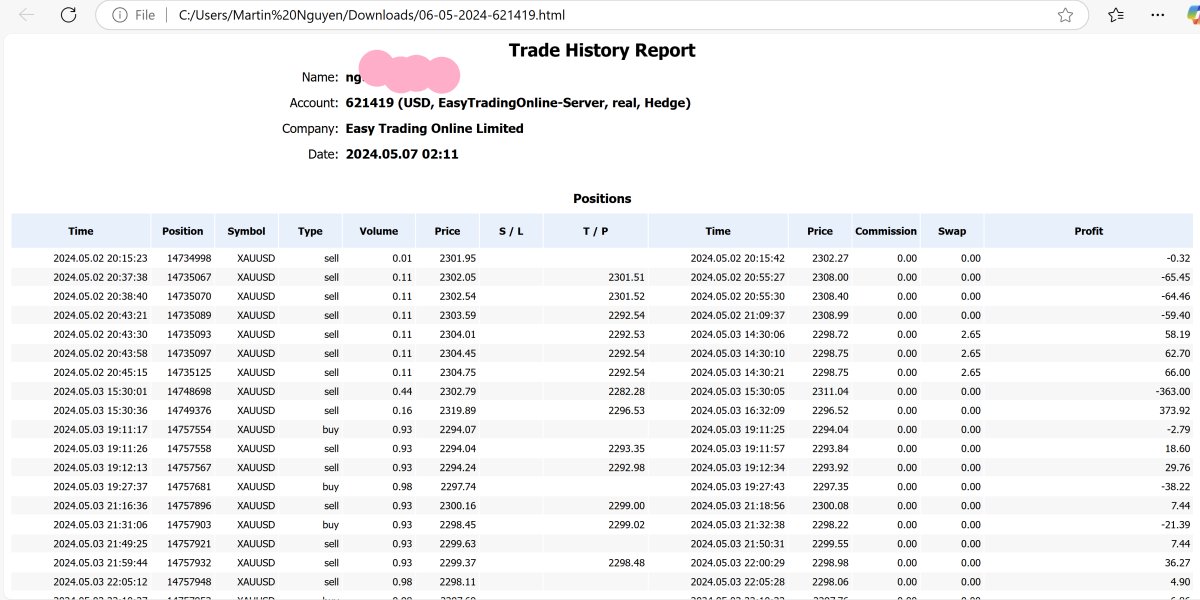Click the S / L column header

click(511, 231)
